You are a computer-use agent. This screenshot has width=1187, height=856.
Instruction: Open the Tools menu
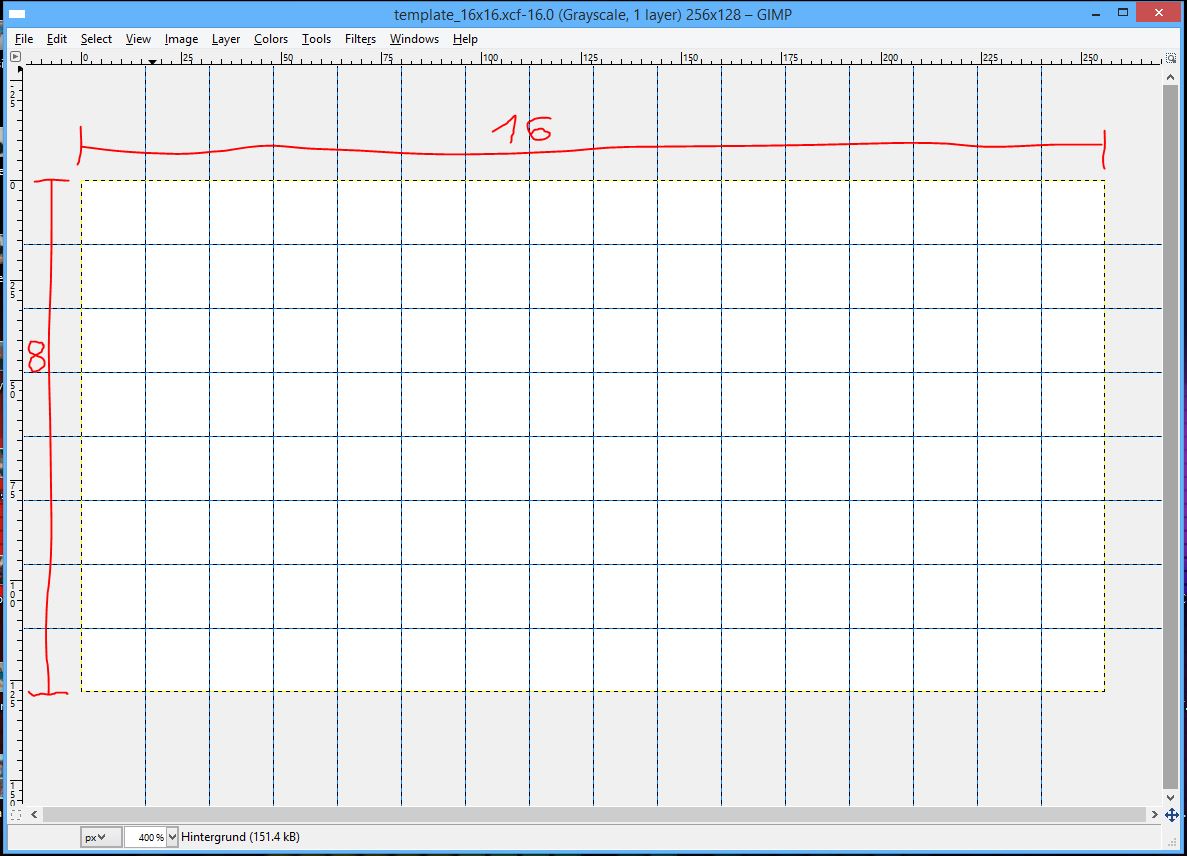click(x=316, y=39)
